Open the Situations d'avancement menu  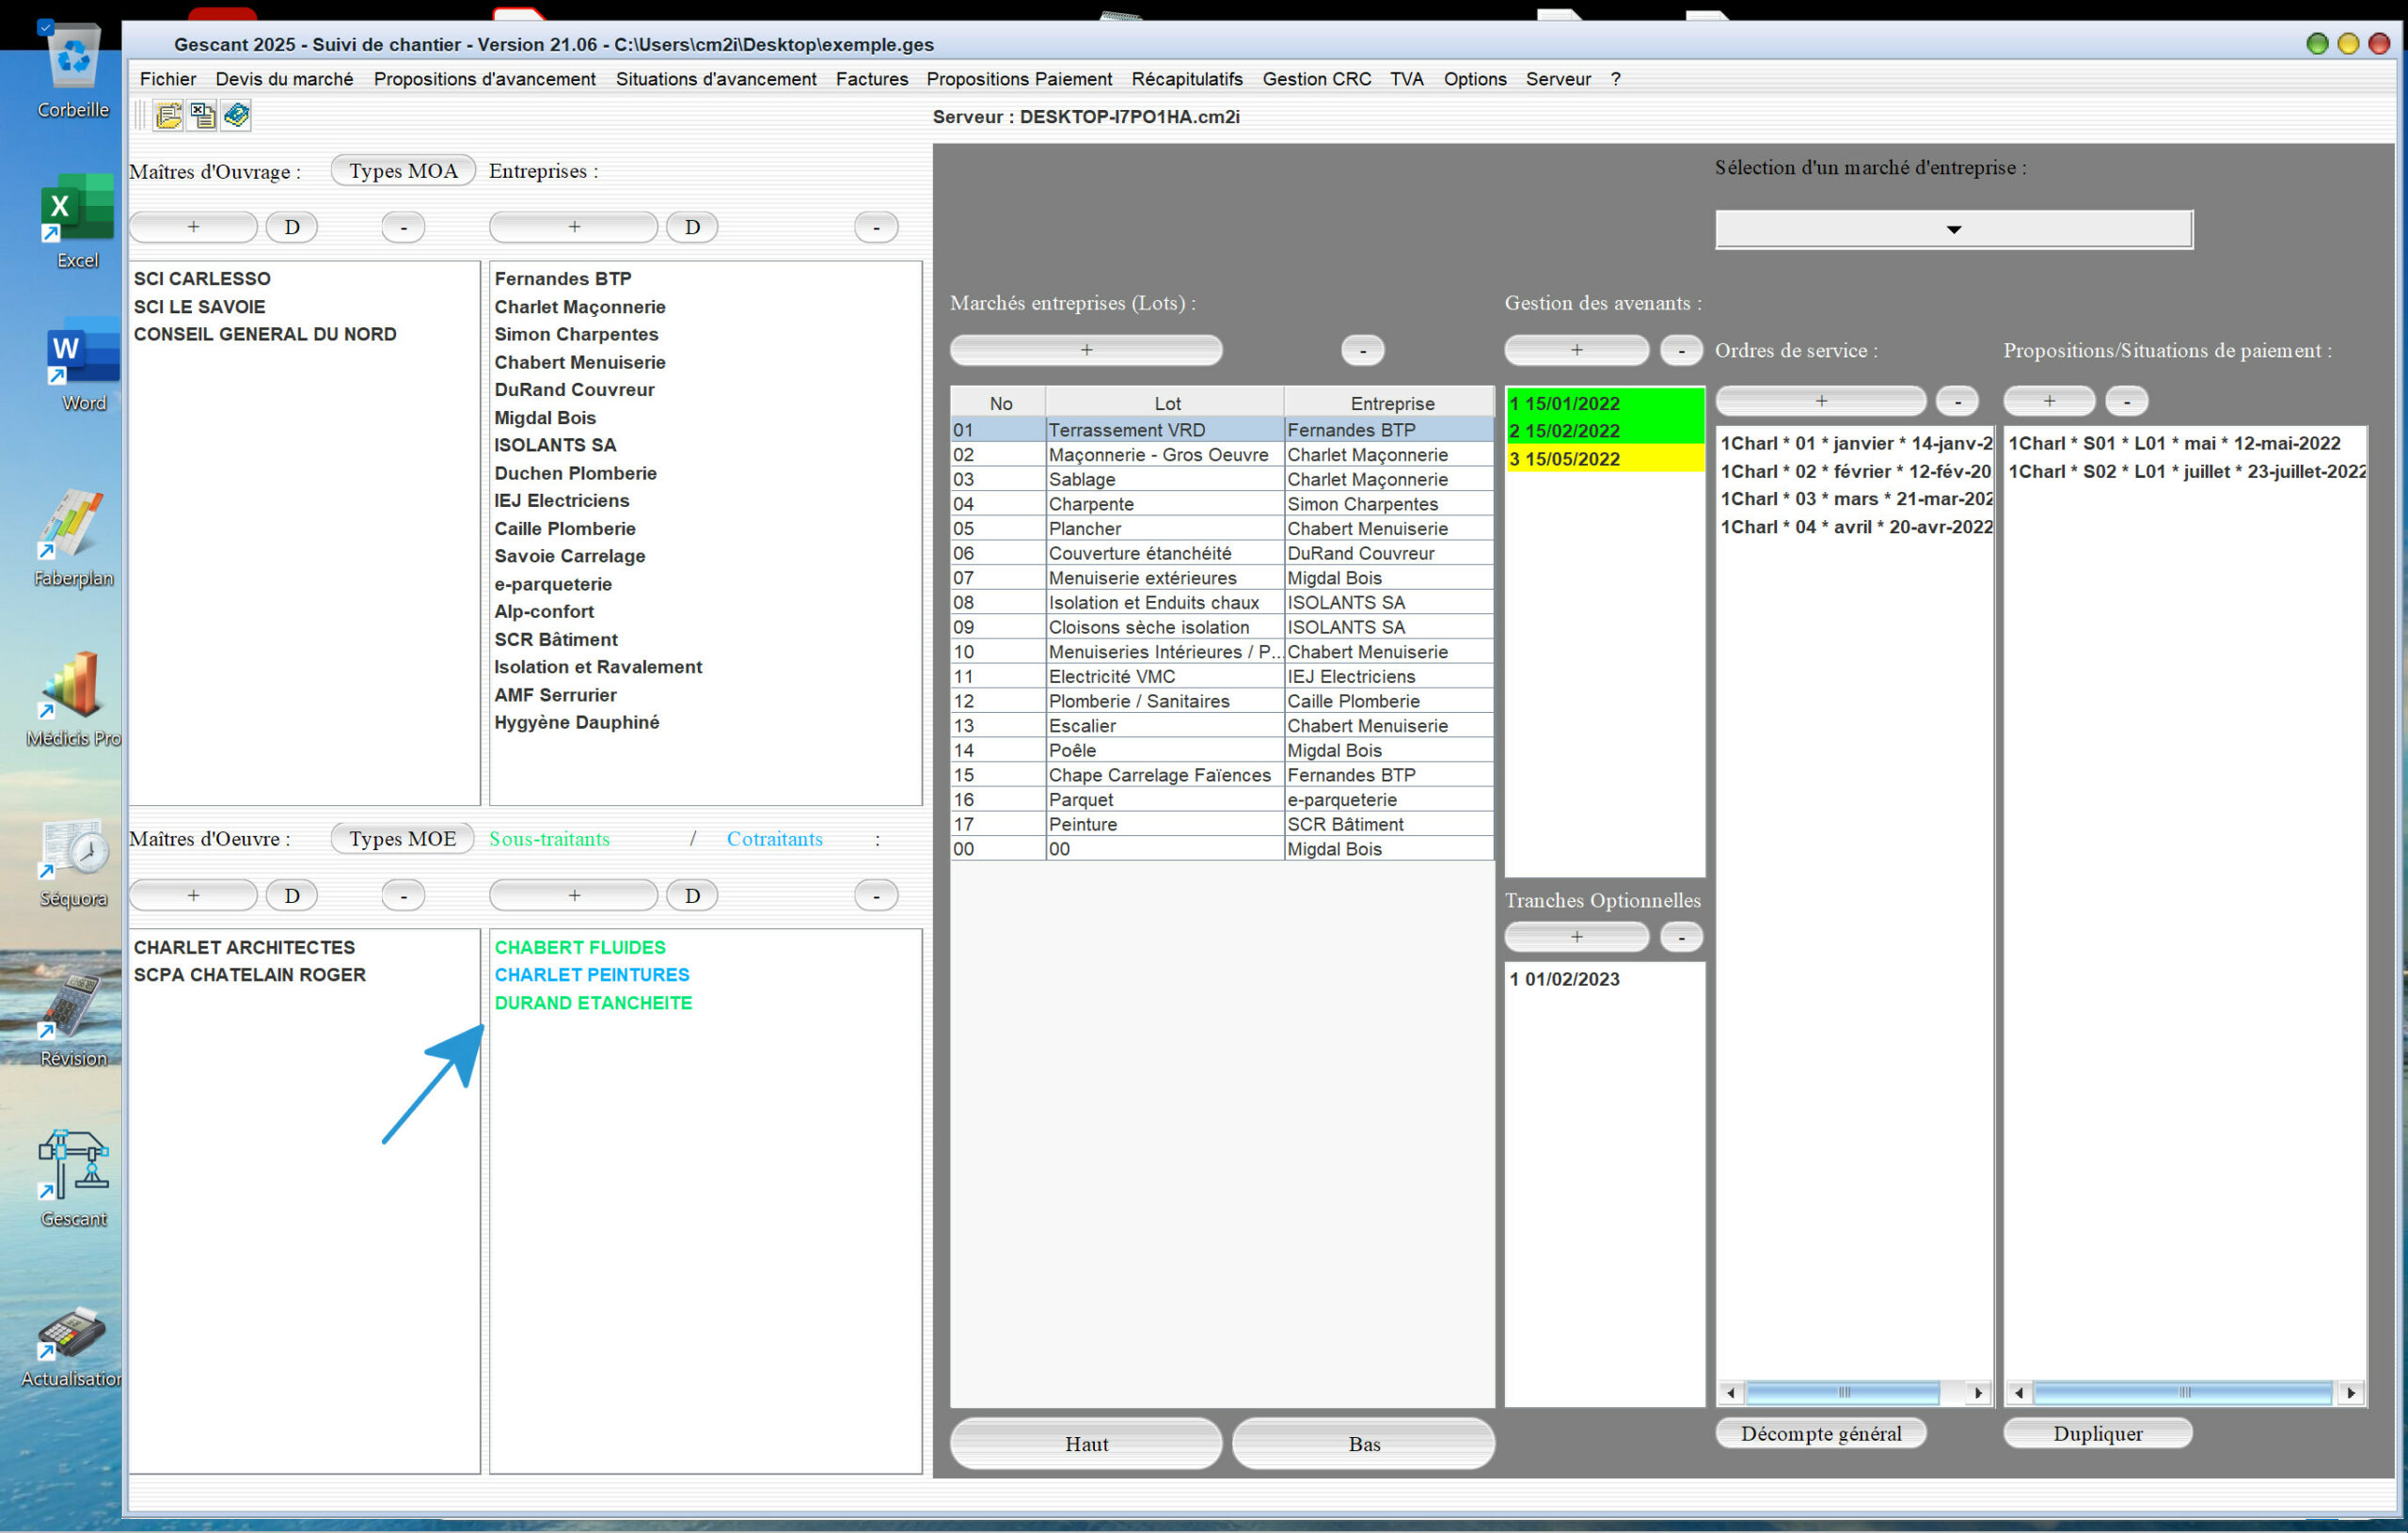point(716,79)
